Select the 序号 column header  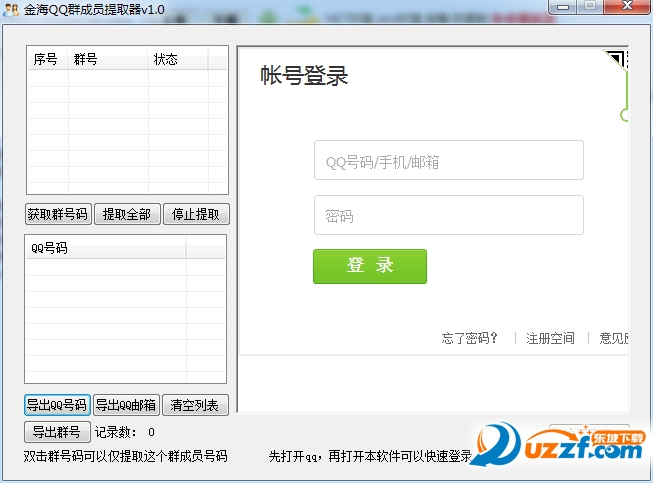[x=47, y=59]
